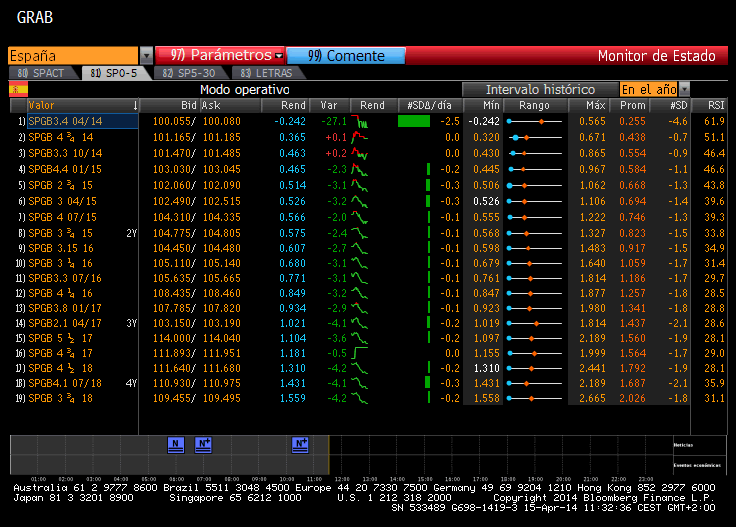Select security SPGB4.4 01/15
736x527 pixels.
point(65,169)
